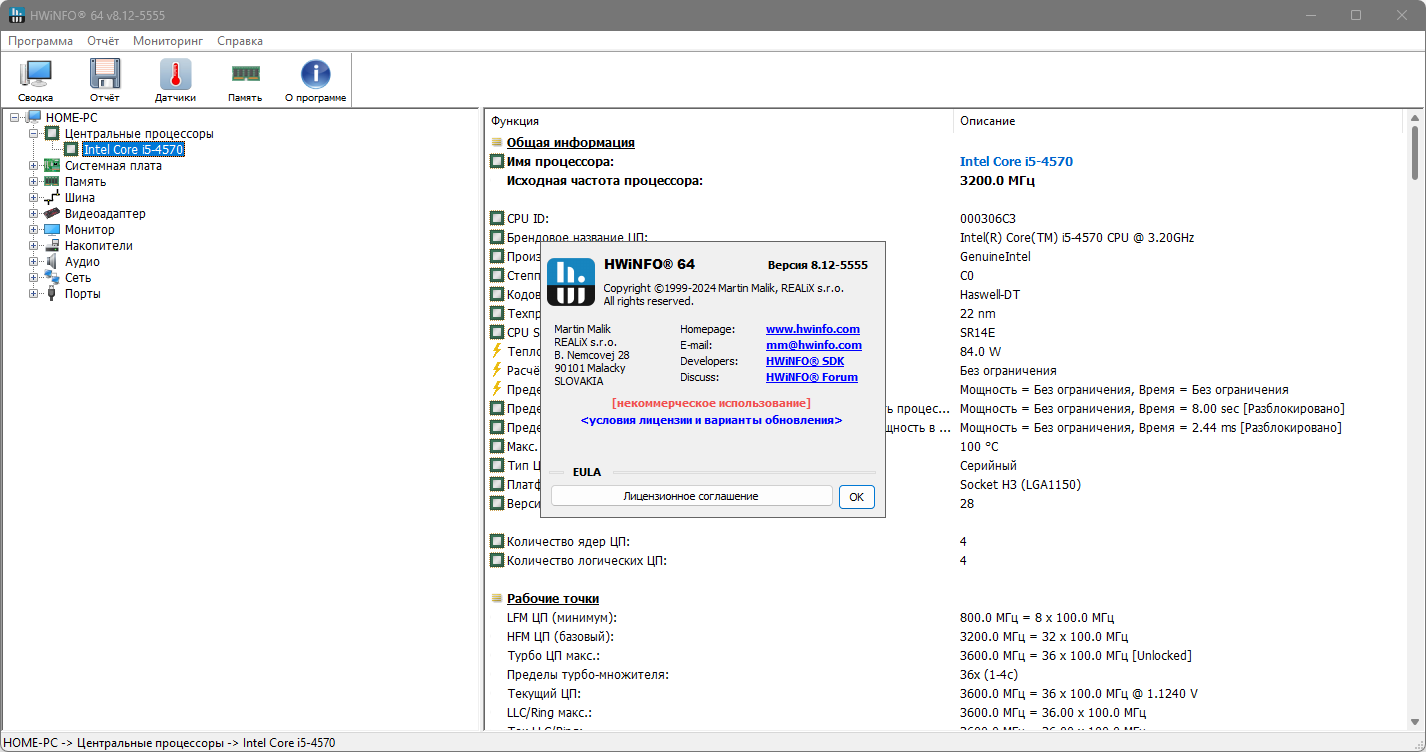Expand the Шина tree node
This screenshot has height=752, width=1426.
pyautogui.click(x=34, y=198)
